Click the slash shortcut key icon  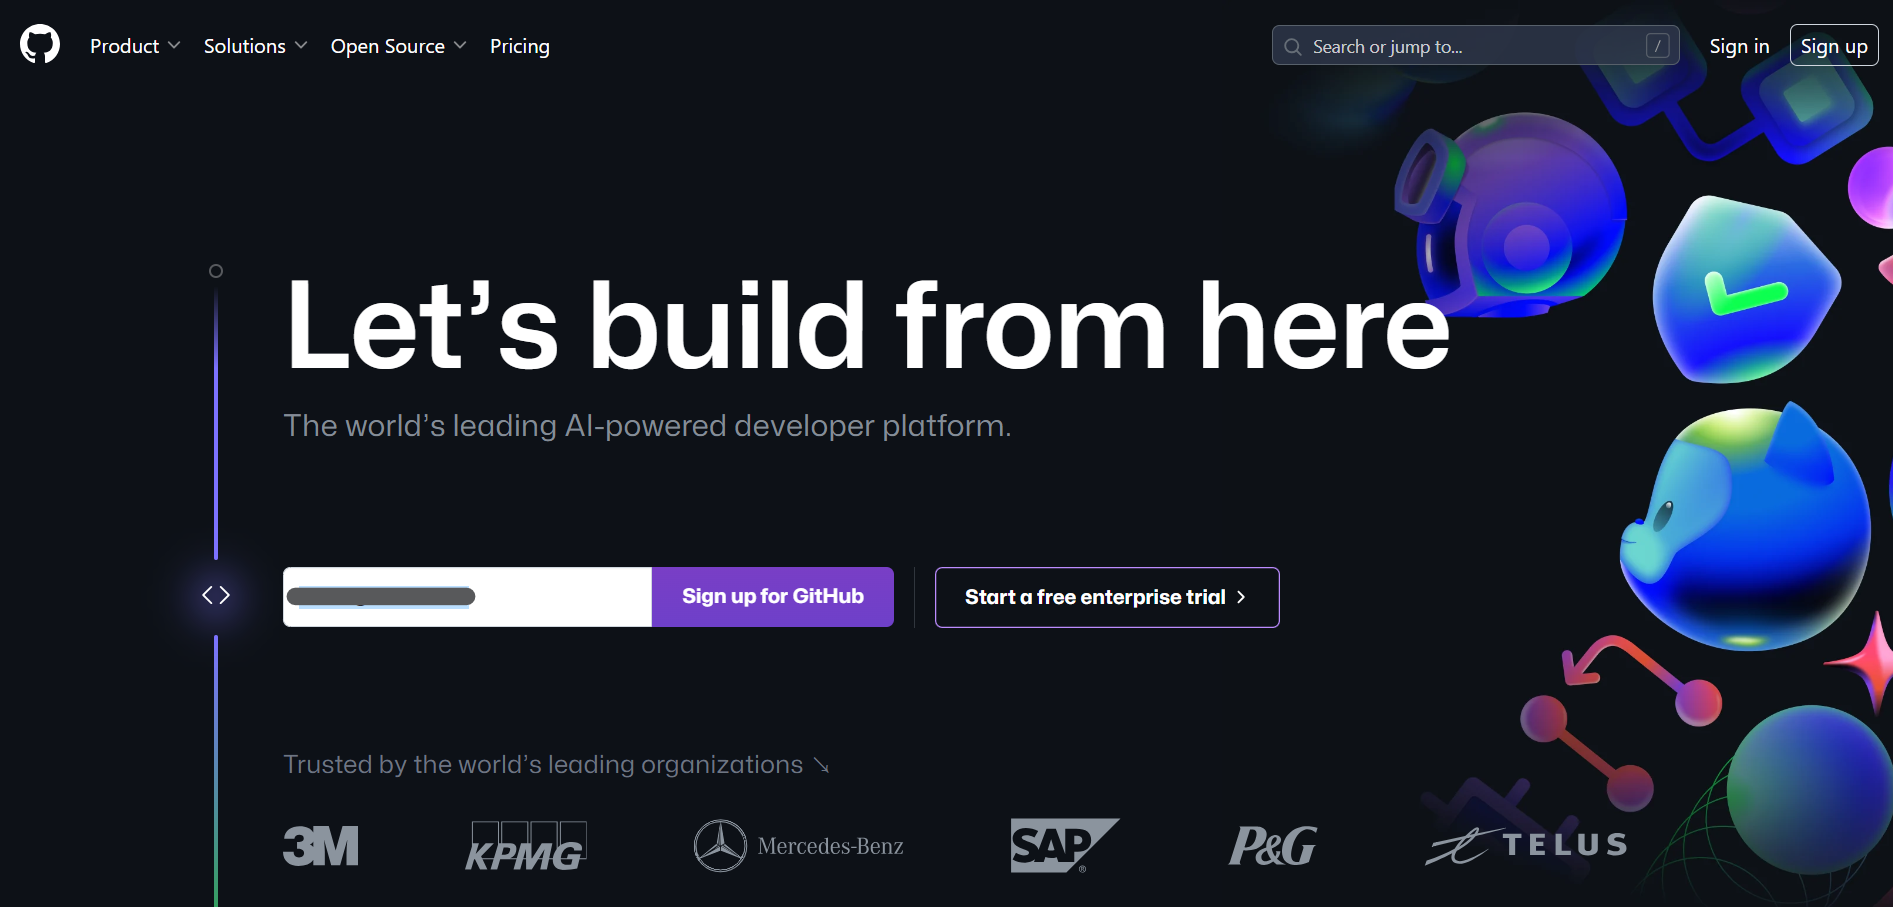(1657, 46)
